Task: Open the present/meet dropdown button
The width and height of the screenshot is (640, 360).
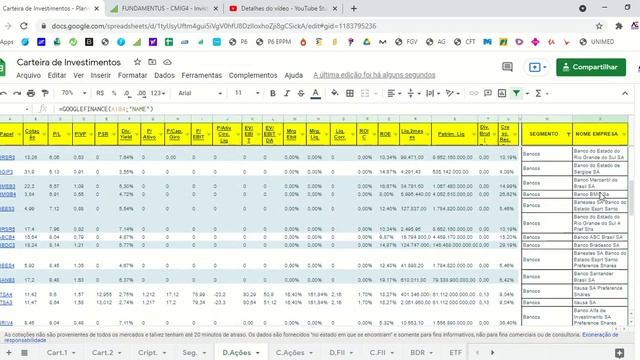Action: point(537,67)
